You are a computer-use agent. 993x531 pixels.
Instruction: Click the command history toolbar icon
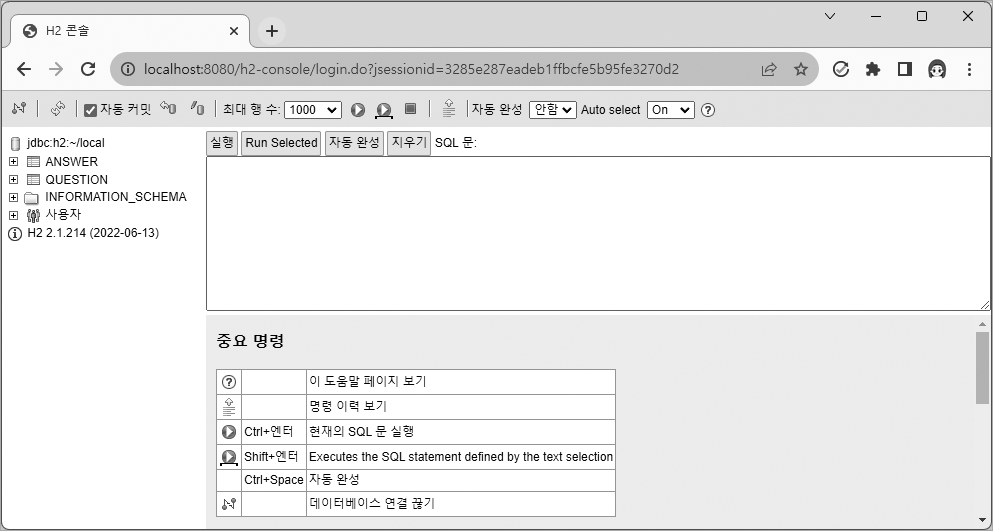(449, 109)
